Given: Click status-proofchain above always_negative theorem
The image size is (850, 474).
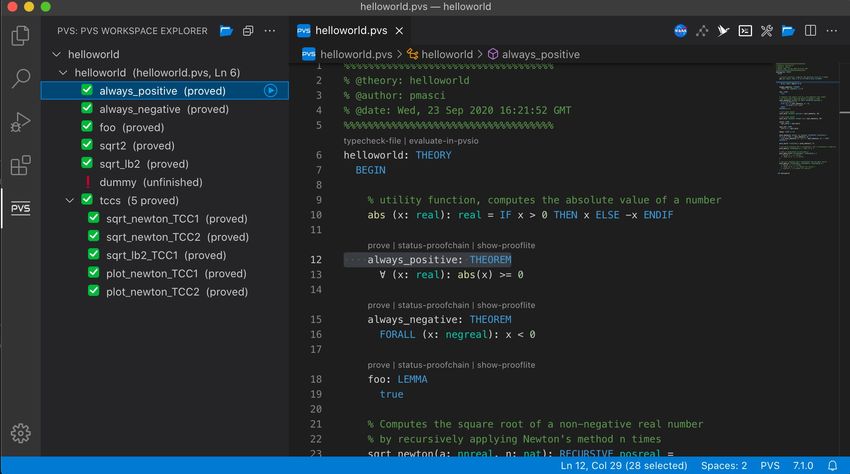Looking at the screenshot, I should [x=433, y=305].
